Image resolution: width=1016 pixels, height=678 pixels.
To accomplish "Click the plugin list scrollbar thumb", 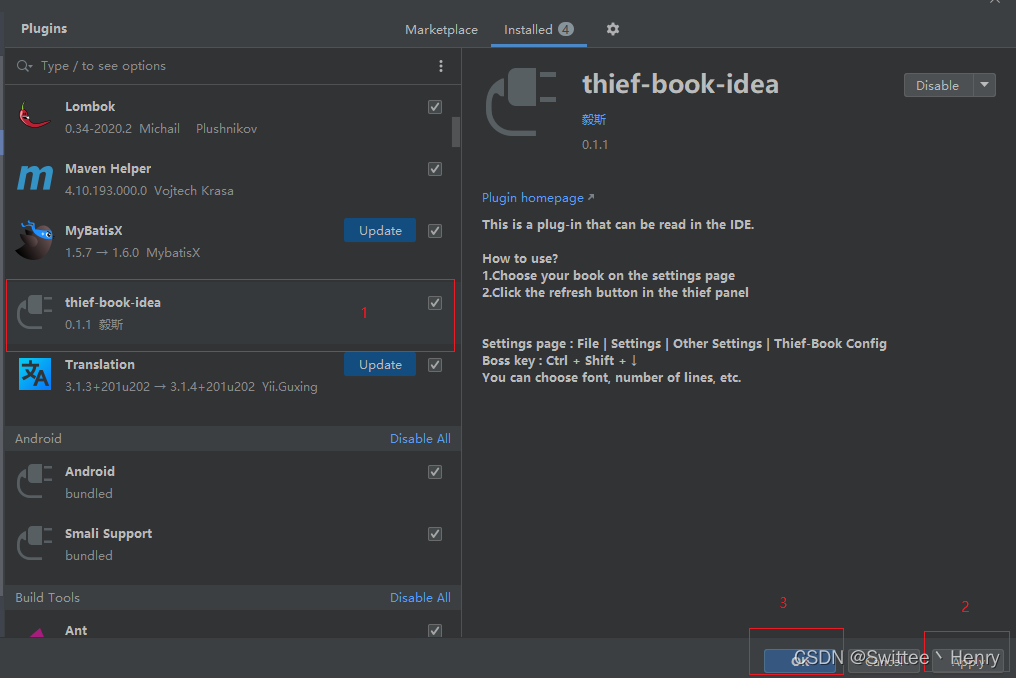I will click(x=456, y=132).
